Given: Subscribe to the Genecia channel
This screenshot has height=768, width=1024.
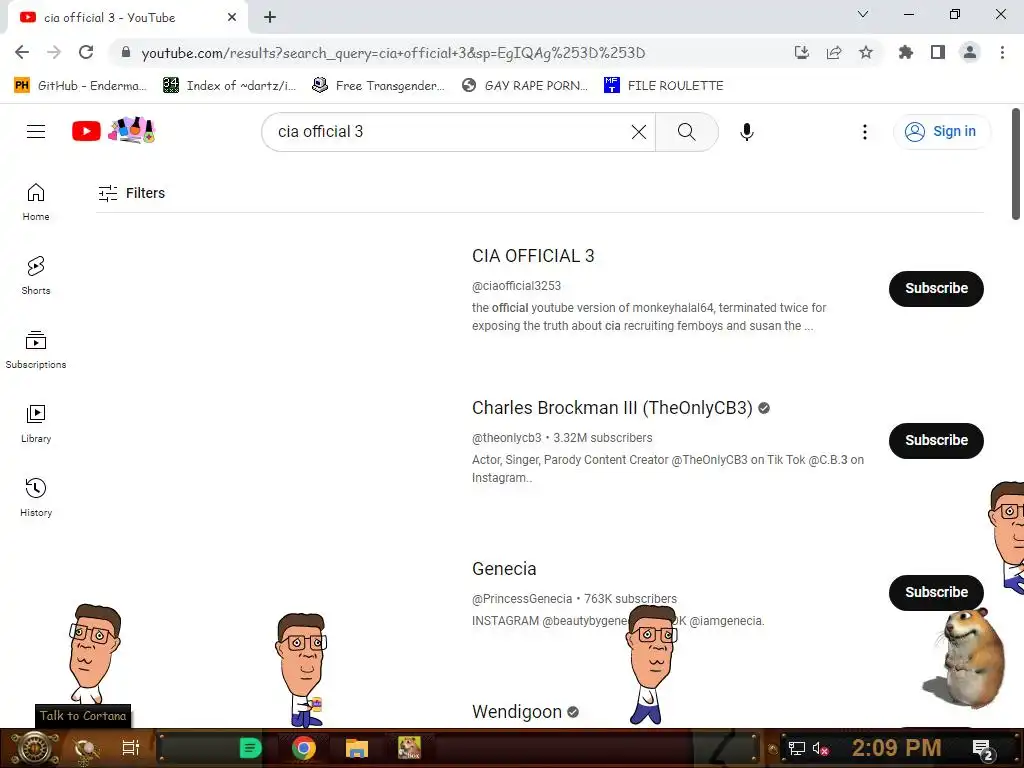Looking at the screenshot, I should coord(936,592).
